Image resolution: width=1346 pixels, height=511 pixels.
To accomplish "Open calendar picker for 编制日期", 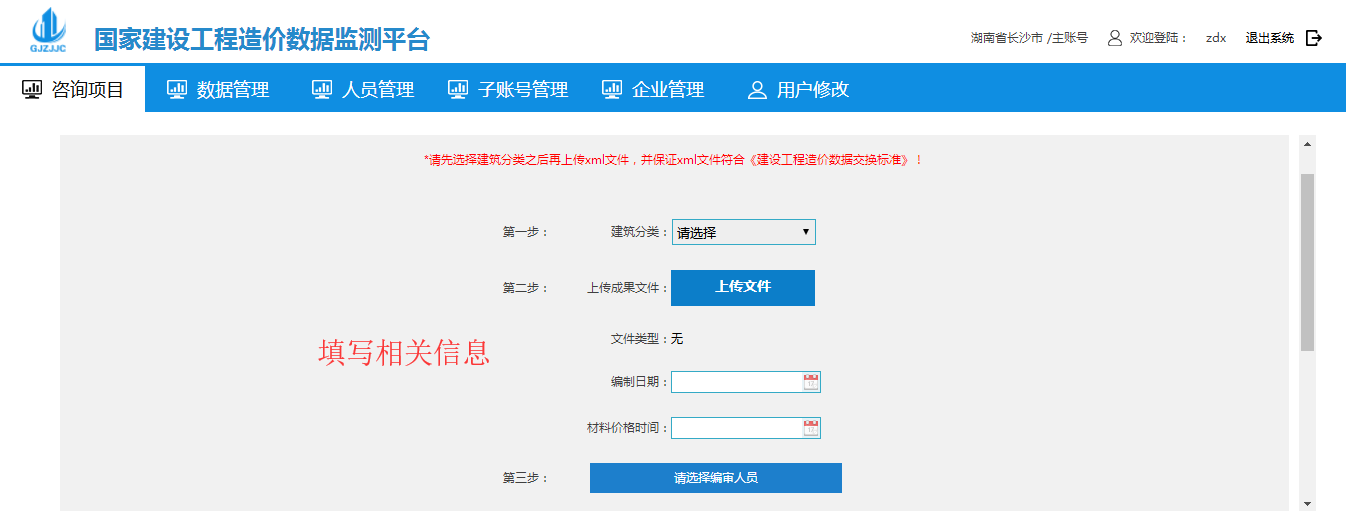I will (811, 382).
